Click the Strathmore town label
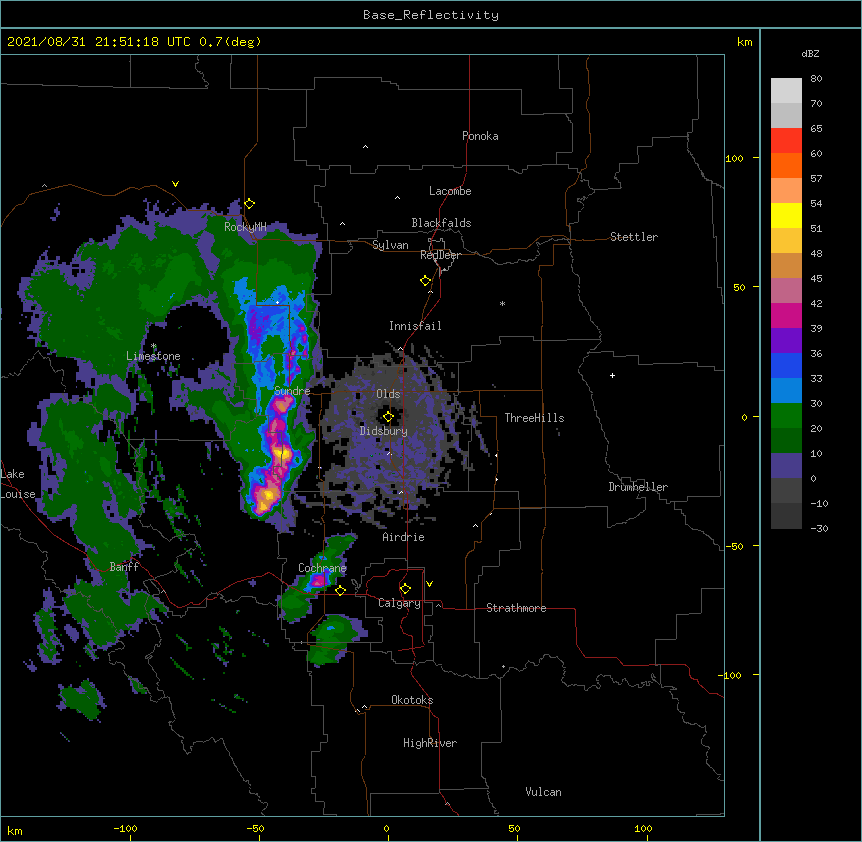862x842 pixels. coord(516,608)
